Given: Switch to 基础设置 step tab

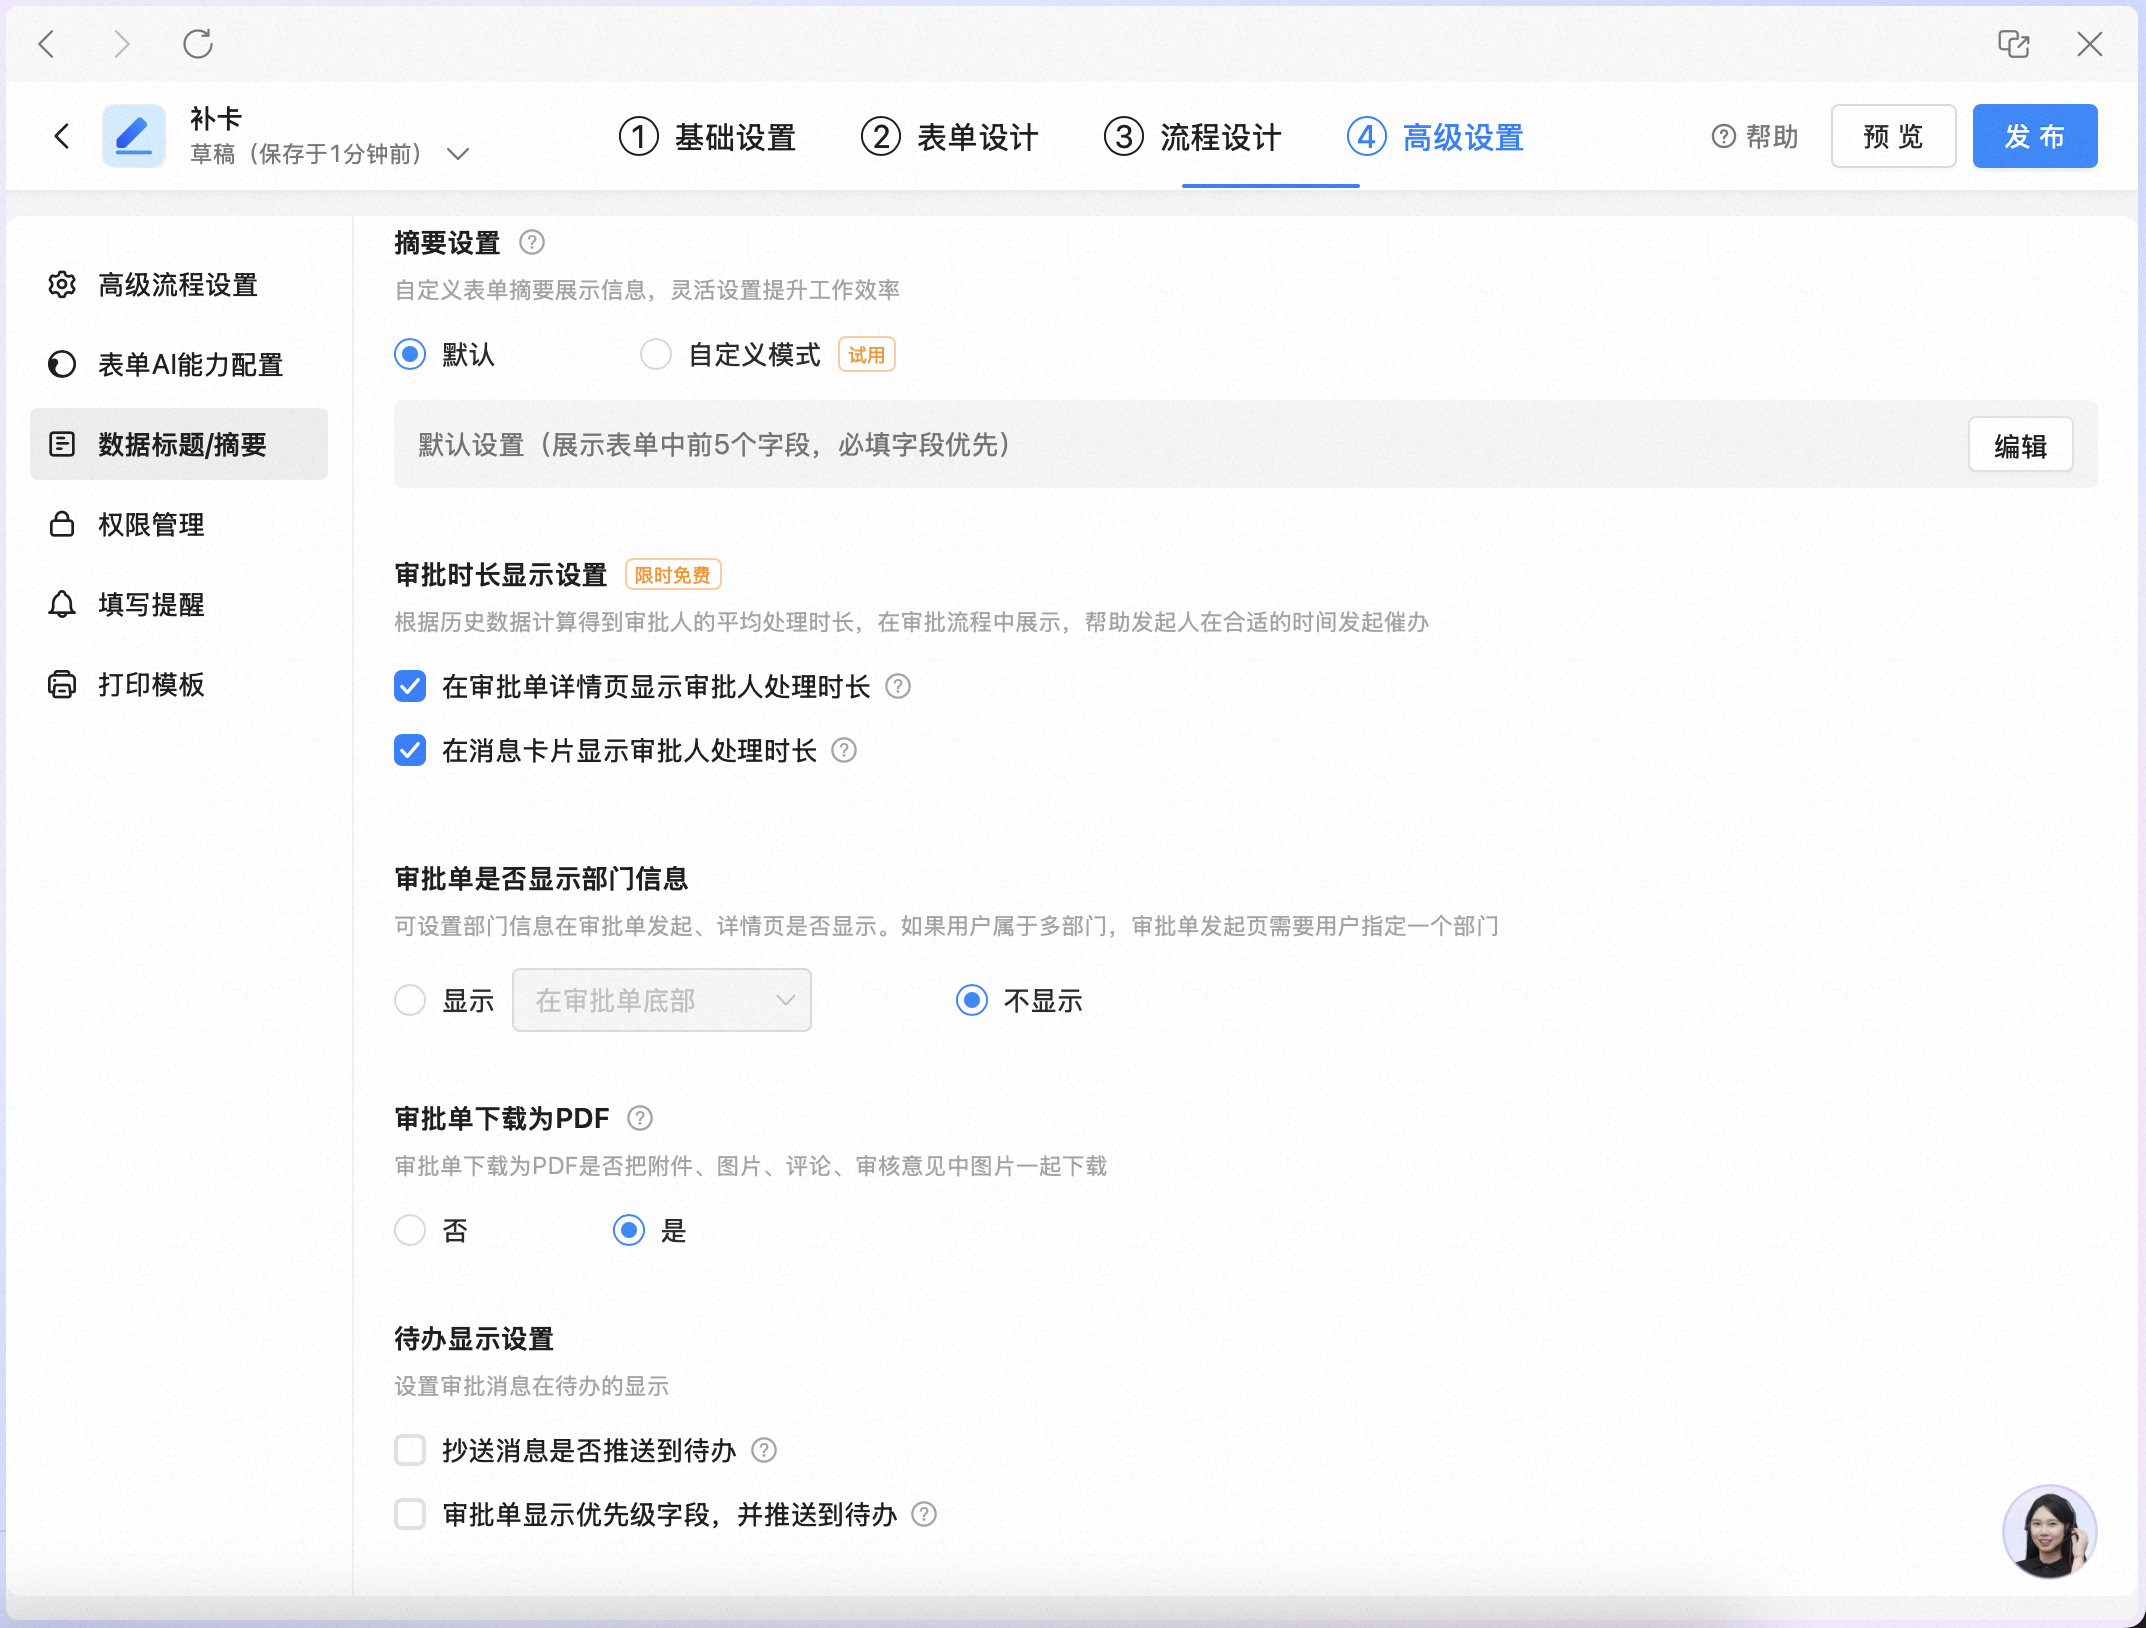Looking at the screenshot, I should tap(707, 137).
